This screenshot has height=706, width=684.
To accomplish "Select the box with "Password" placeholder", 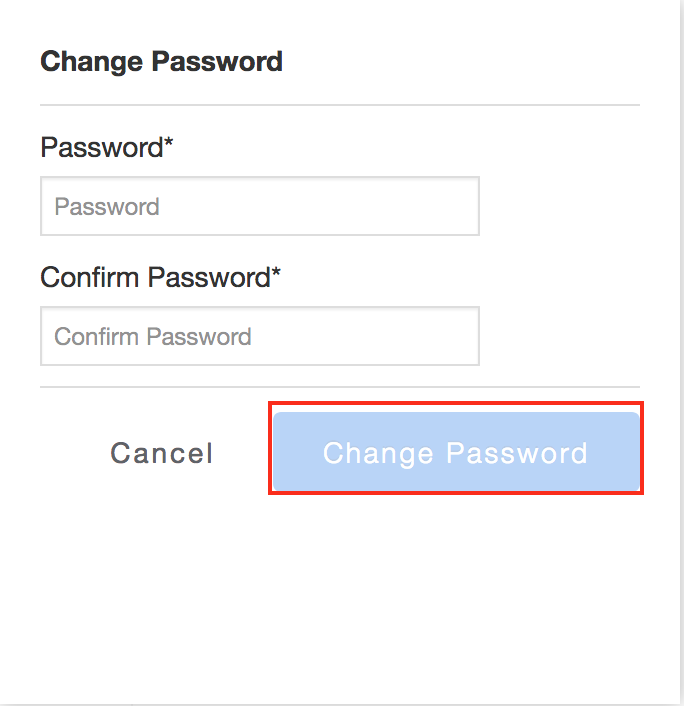I will [260, 207].
